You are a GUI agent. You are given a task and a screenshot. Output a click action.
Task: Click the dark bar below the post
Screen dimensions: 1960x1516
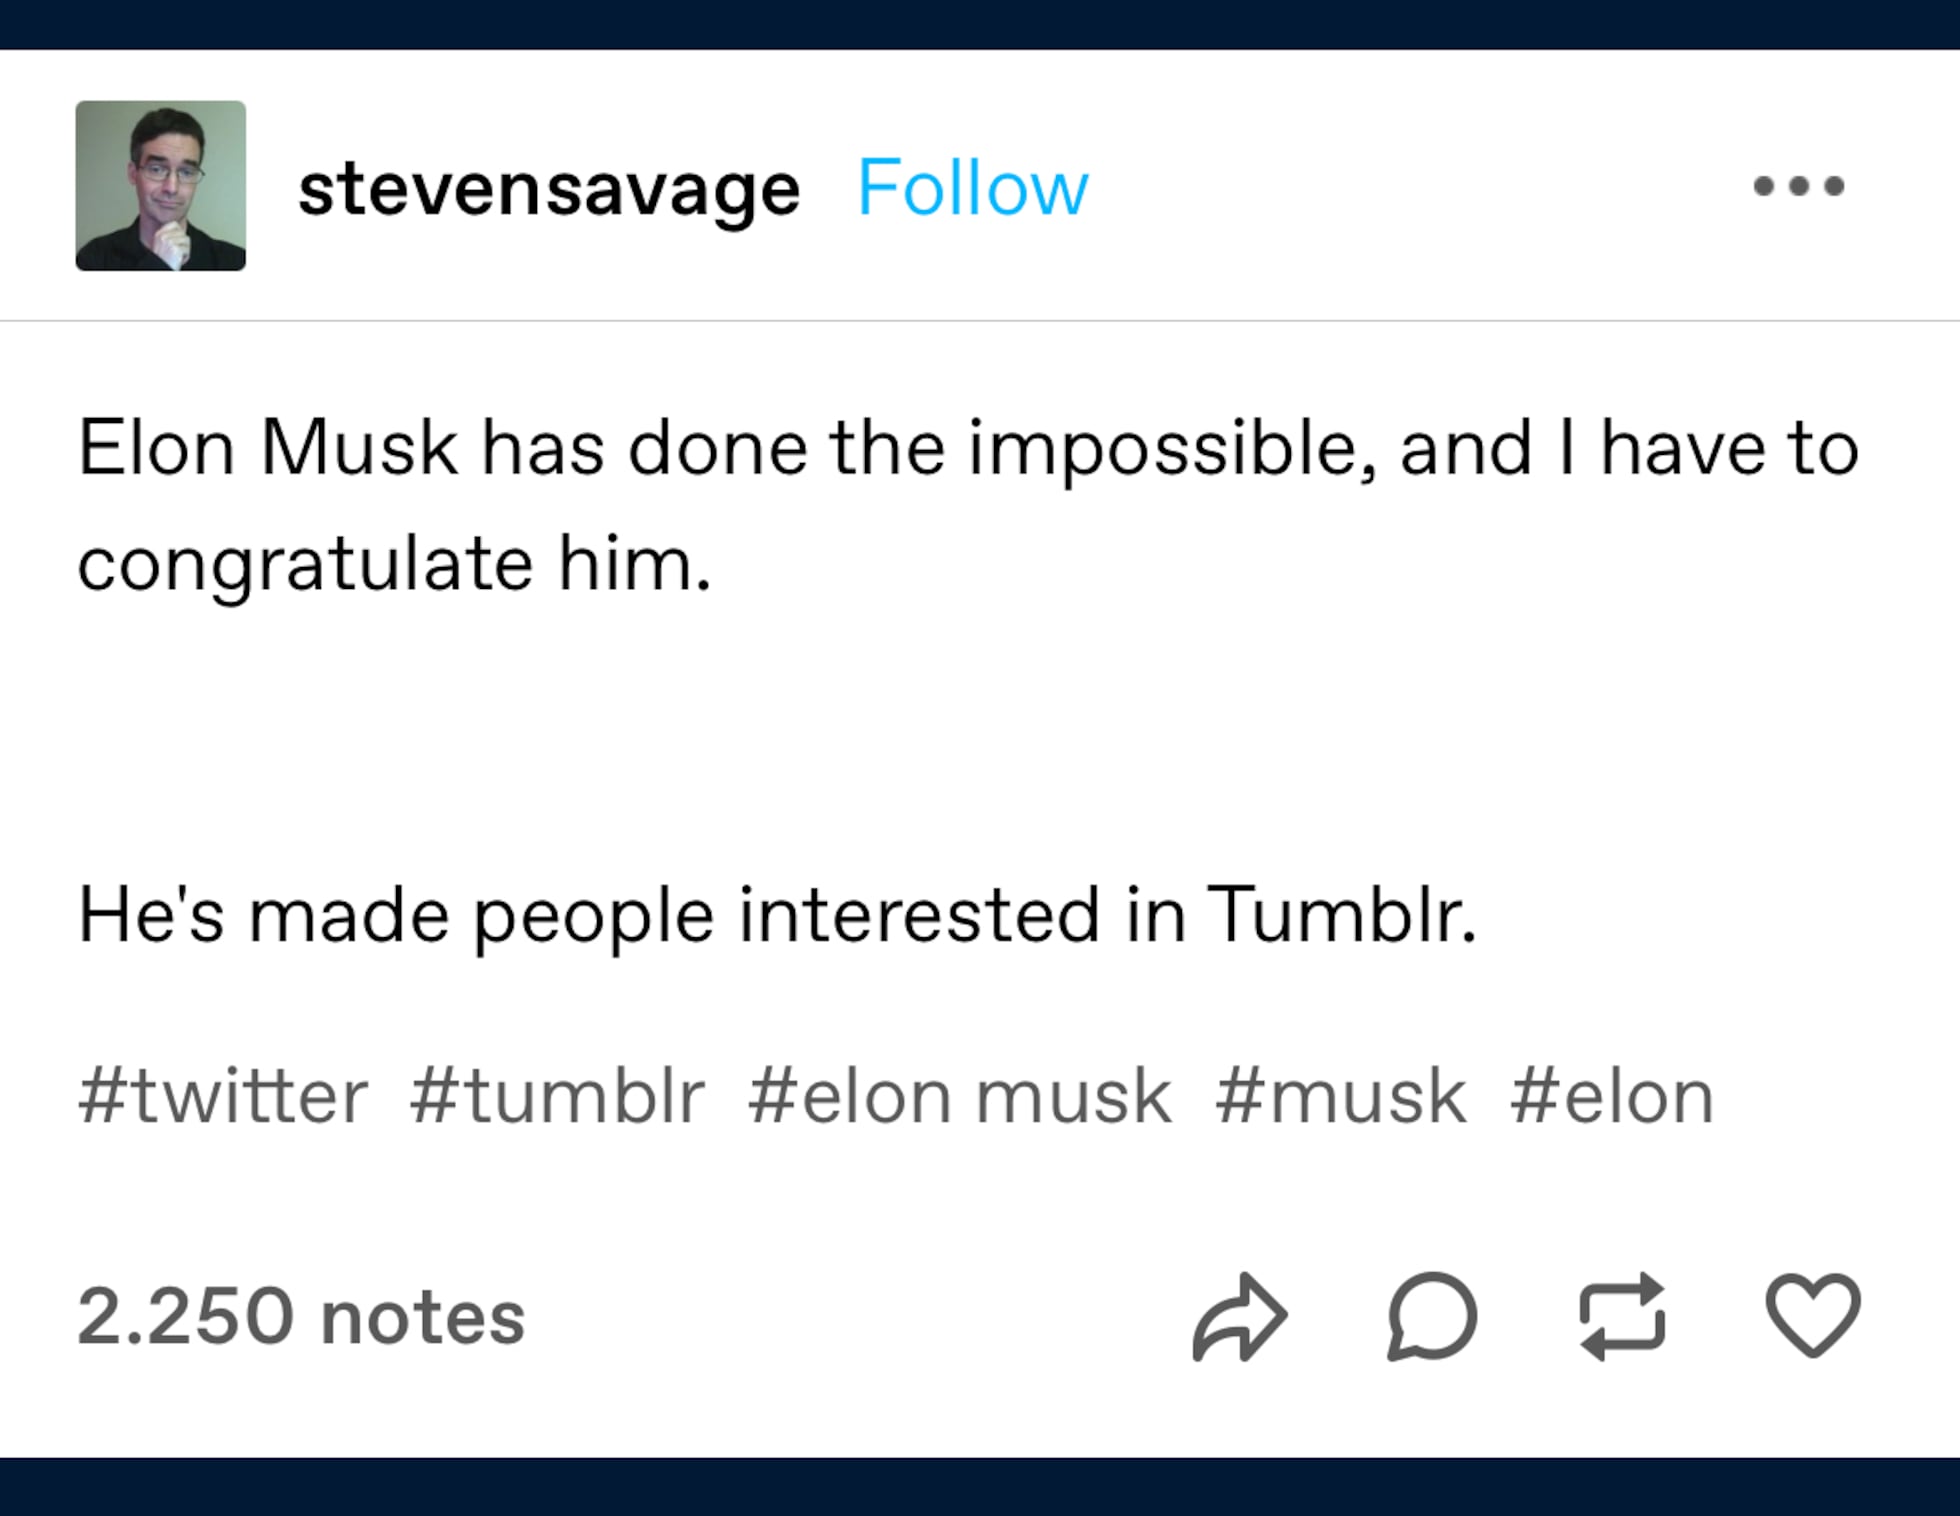[980, 1486]
